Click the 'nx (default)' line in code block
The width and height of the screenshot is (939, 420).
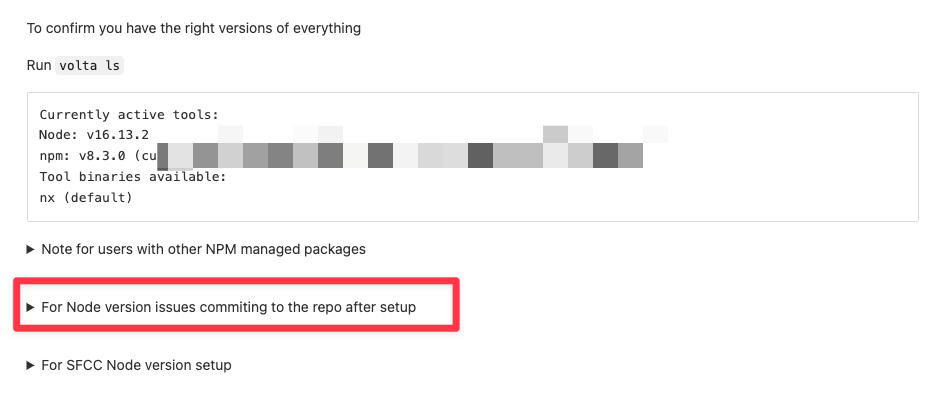pos(86,197)
